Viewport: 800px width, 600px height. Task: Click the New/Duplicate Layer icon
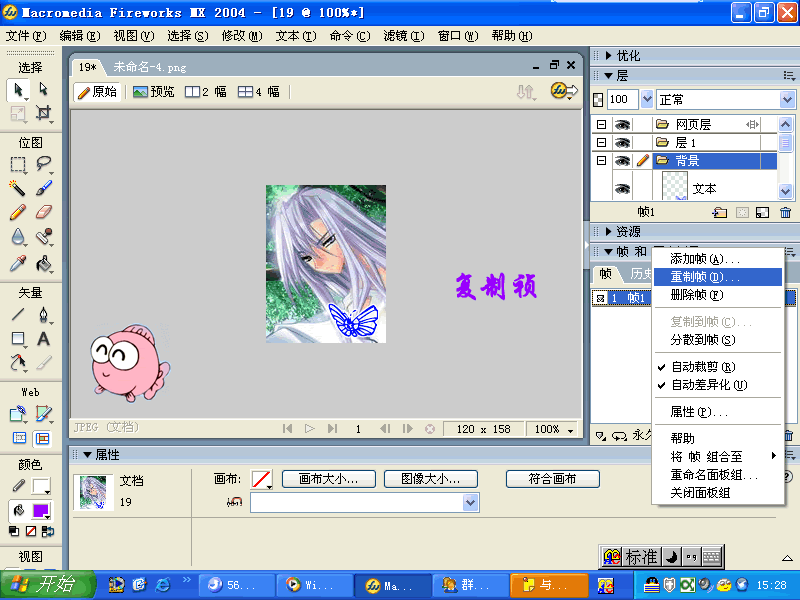click(720, 212)
